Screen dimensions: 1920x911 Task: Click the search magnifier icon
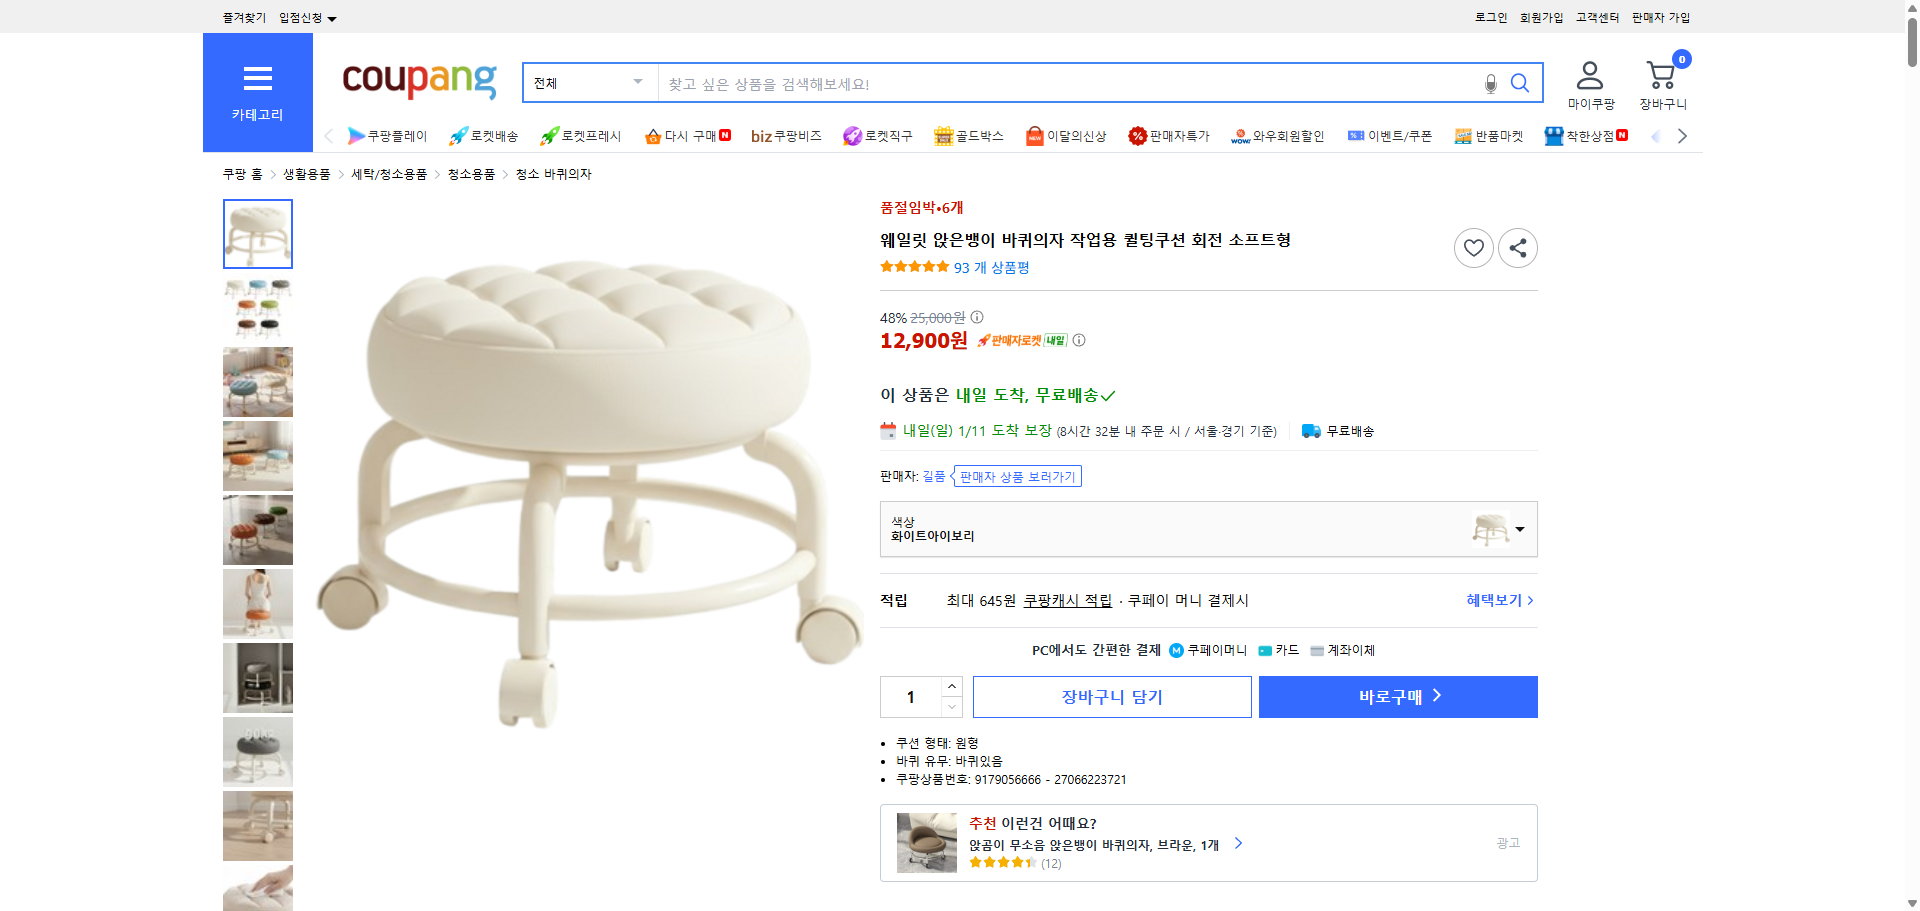click(1519, 83)
